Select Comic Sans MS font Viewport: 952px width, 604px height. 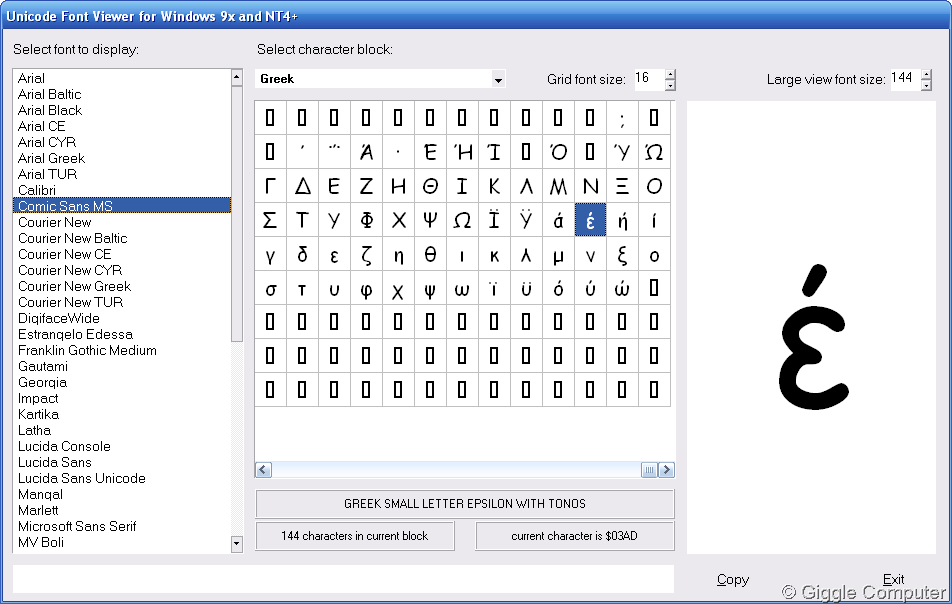121,206
